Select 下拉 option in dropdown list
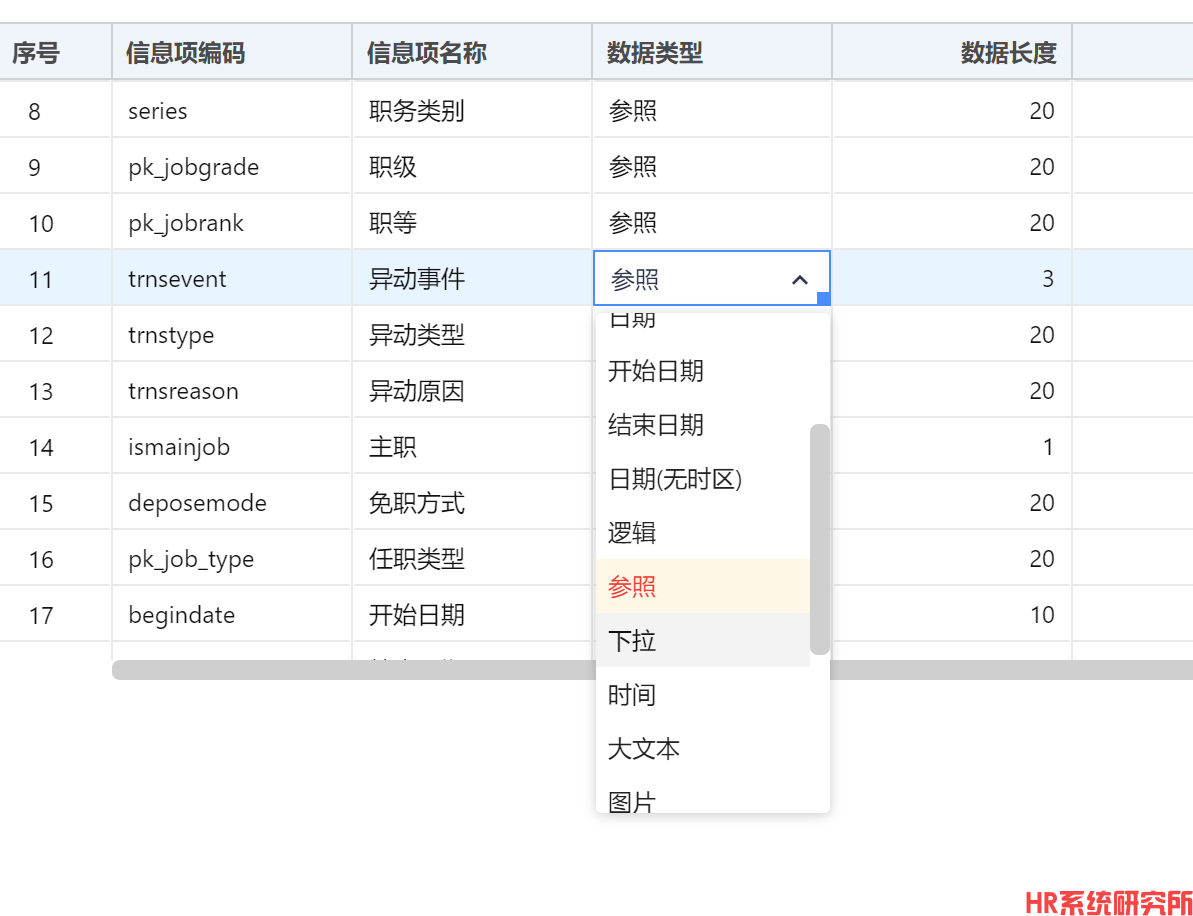Image resolution: width=1193 pixels, height=916 pixels. tap(632, 640)
